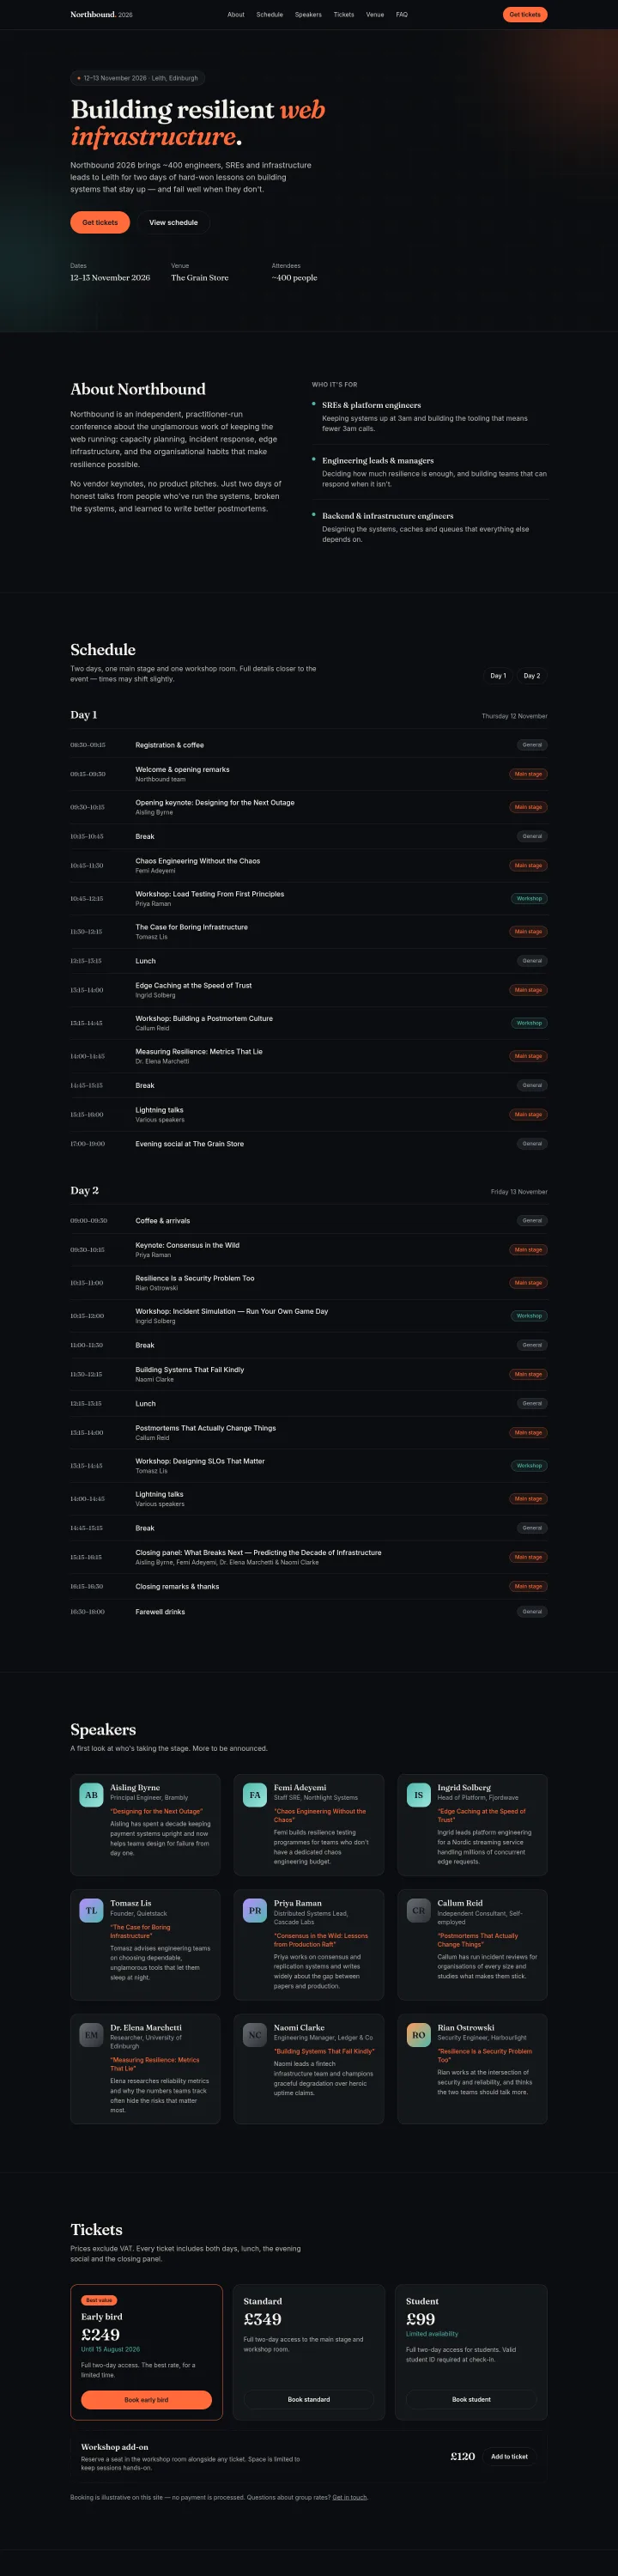Select Book early bird button
This screenshot has width=618, height=2576.
(x=146, y=2400)
